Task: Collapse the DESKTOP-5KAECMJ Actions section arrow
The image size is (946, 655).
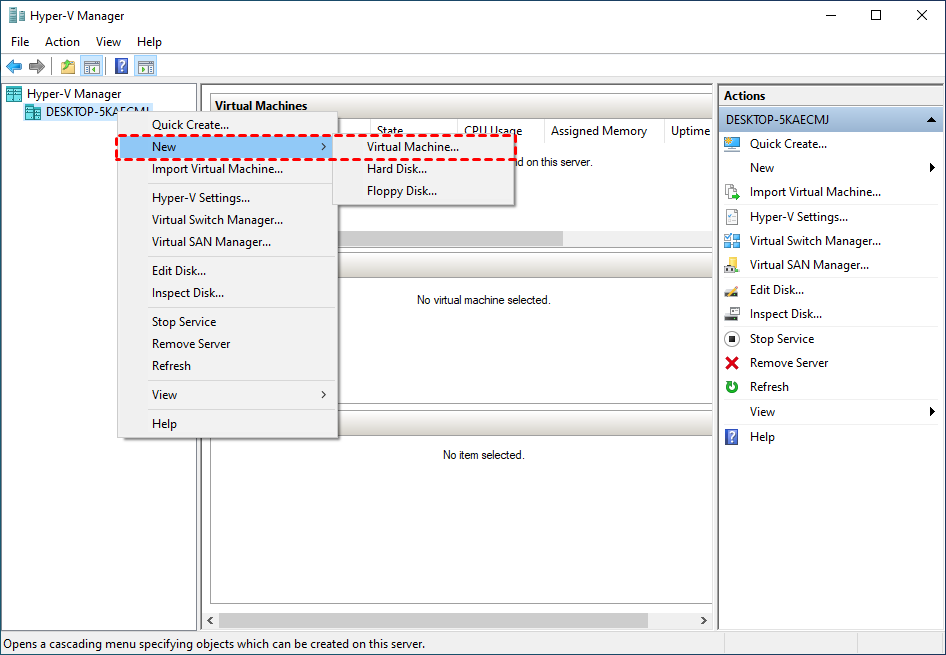Action: [x=932, y=120]
